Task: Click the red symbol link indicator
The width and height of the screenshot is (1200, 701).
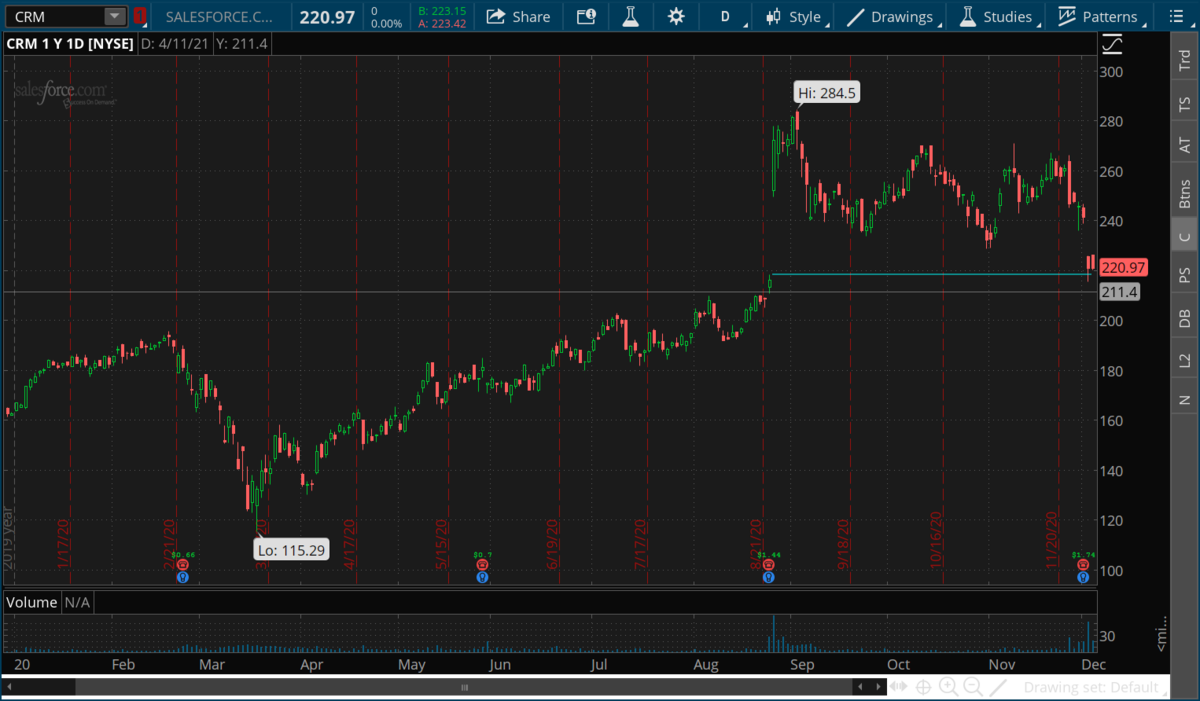Action: 140,16
